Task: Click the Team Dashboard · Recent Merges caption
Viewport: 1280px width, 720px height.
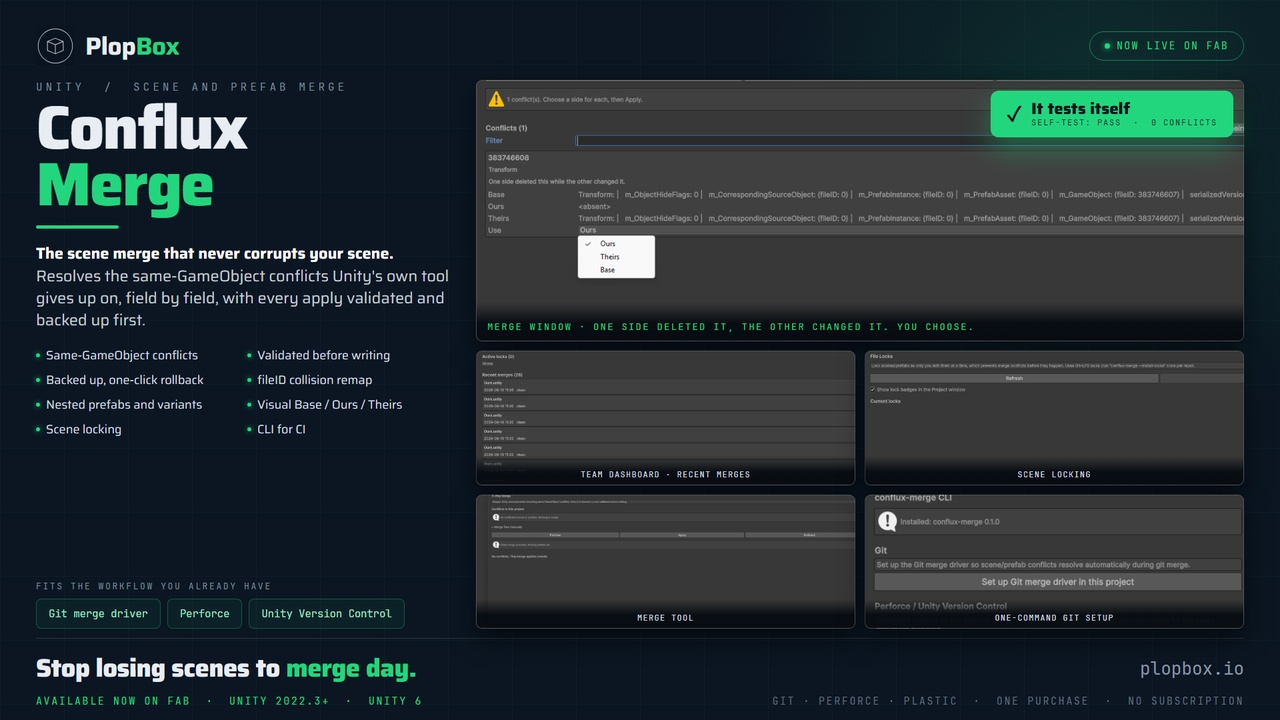Action: pyautogui.click(x=665, y=474)
